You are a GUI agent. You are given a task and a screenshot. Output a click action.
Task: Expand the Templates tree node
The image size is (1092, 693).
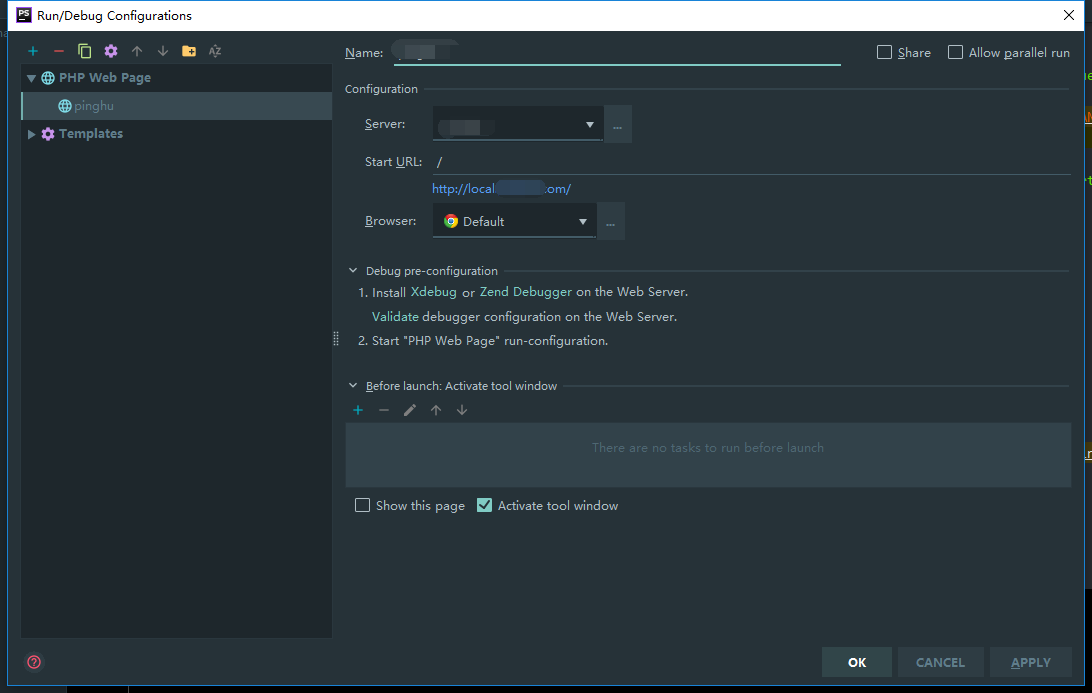(31, 134)
